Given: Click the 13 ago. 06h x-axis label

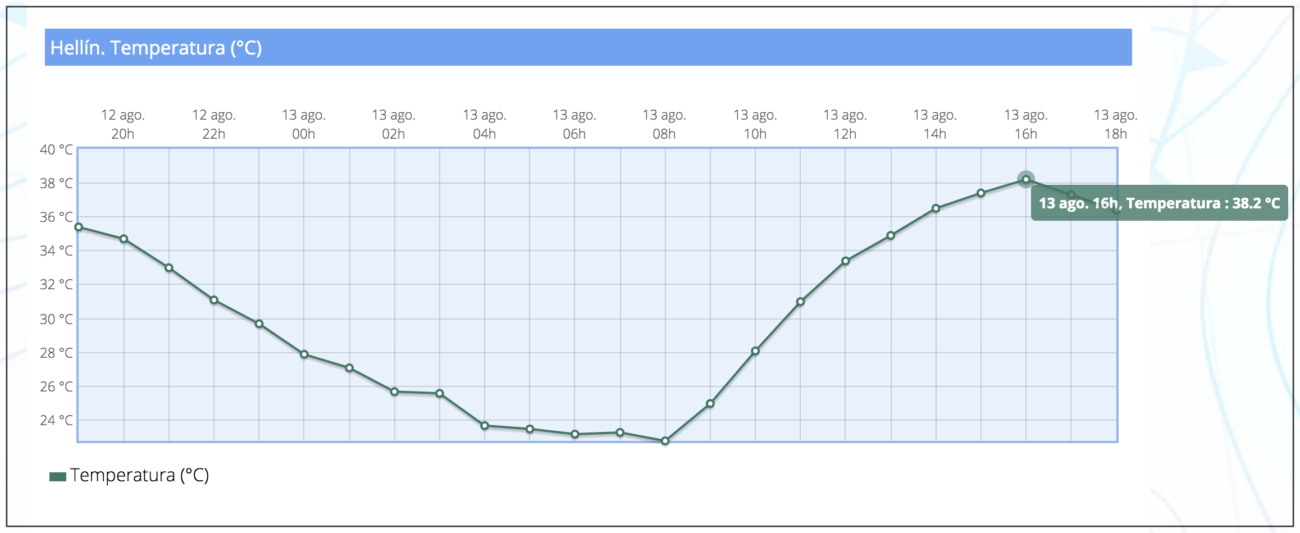Looking at the screenshot, I should (575, 124).
